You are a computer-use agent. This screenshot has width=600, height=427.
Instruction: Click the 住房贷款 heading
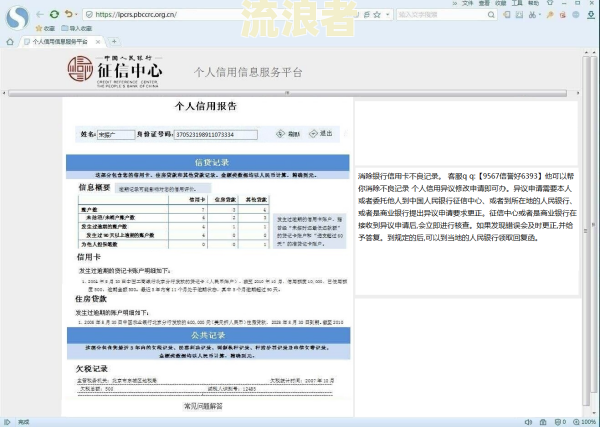click(91, 299)
